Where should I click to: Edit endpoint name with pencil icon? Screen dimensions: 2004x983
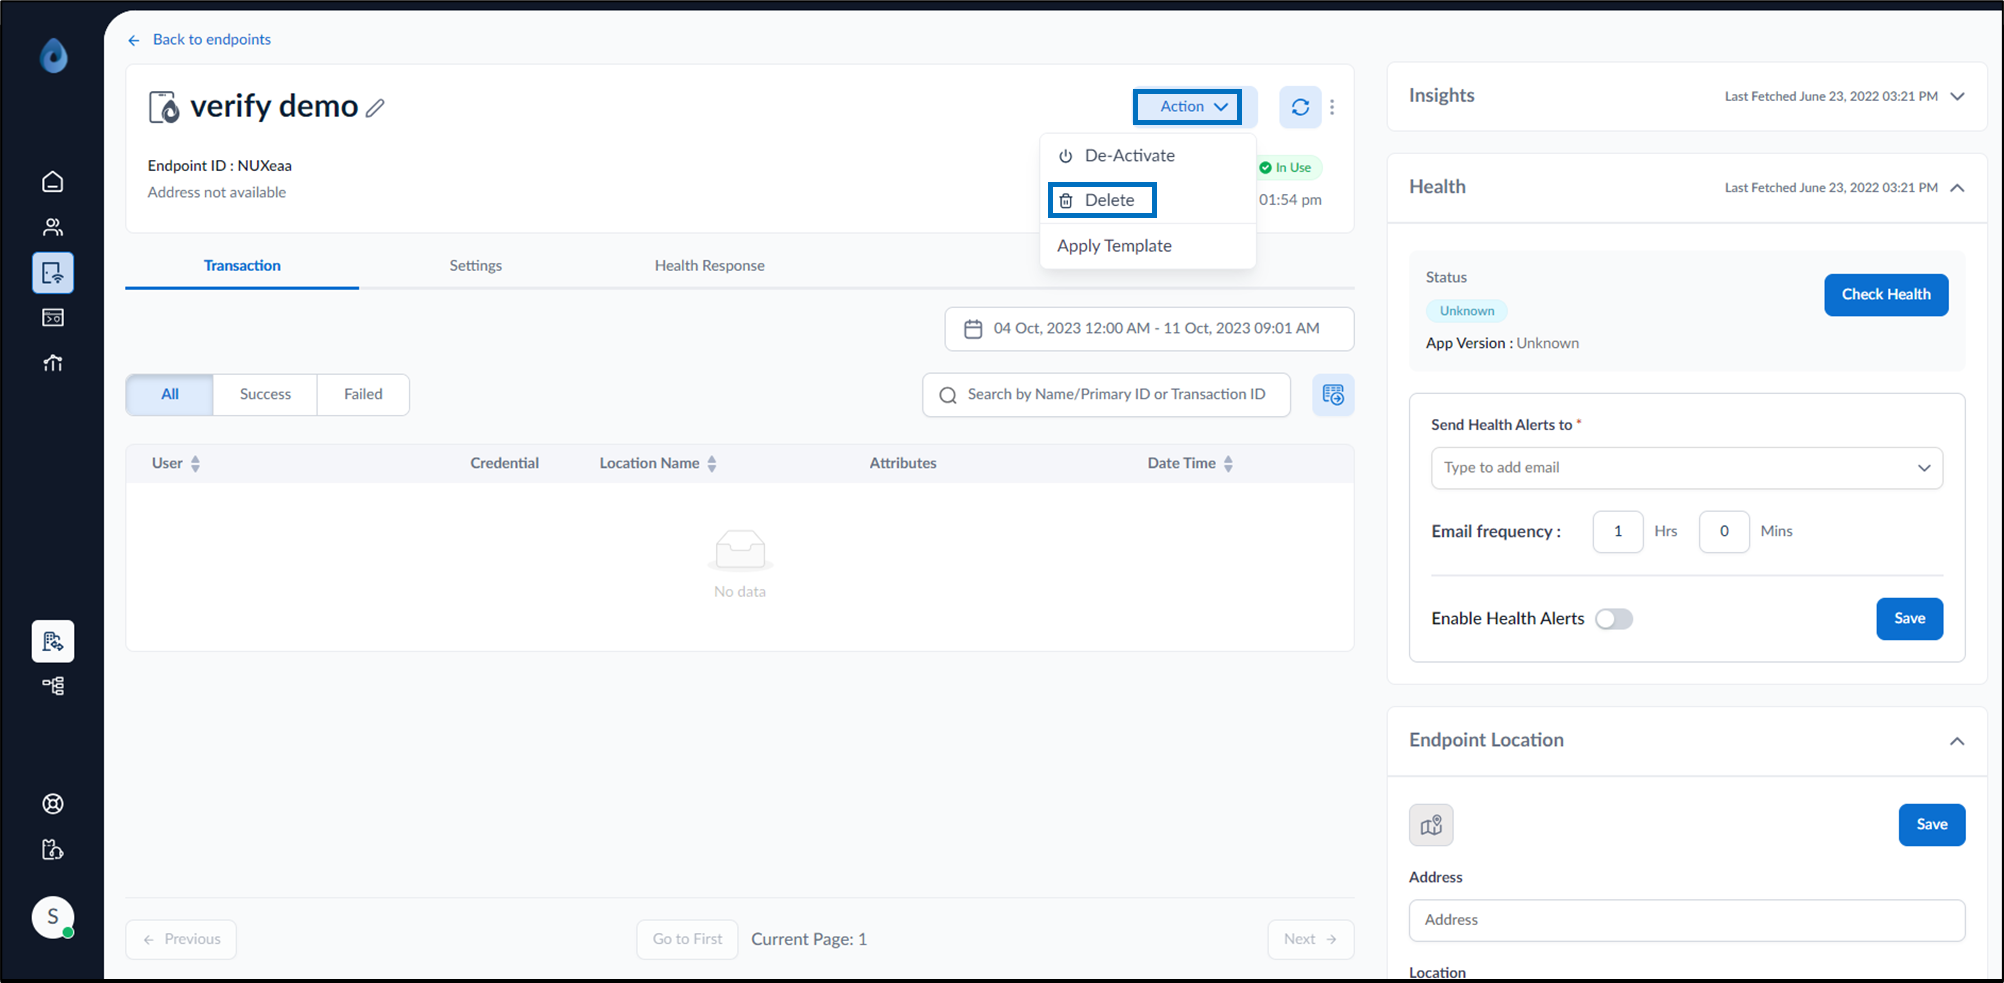[375, 108]
